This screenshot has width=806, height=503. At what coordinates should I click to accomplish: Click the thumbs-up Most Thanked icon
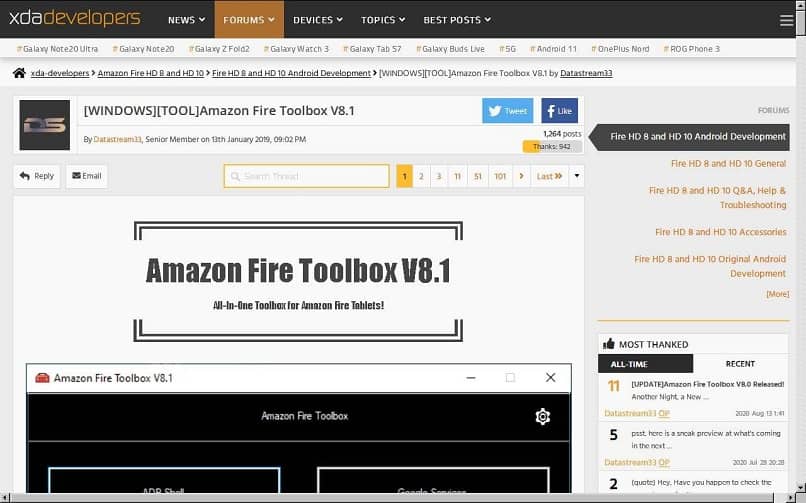[x=609, y=344]
